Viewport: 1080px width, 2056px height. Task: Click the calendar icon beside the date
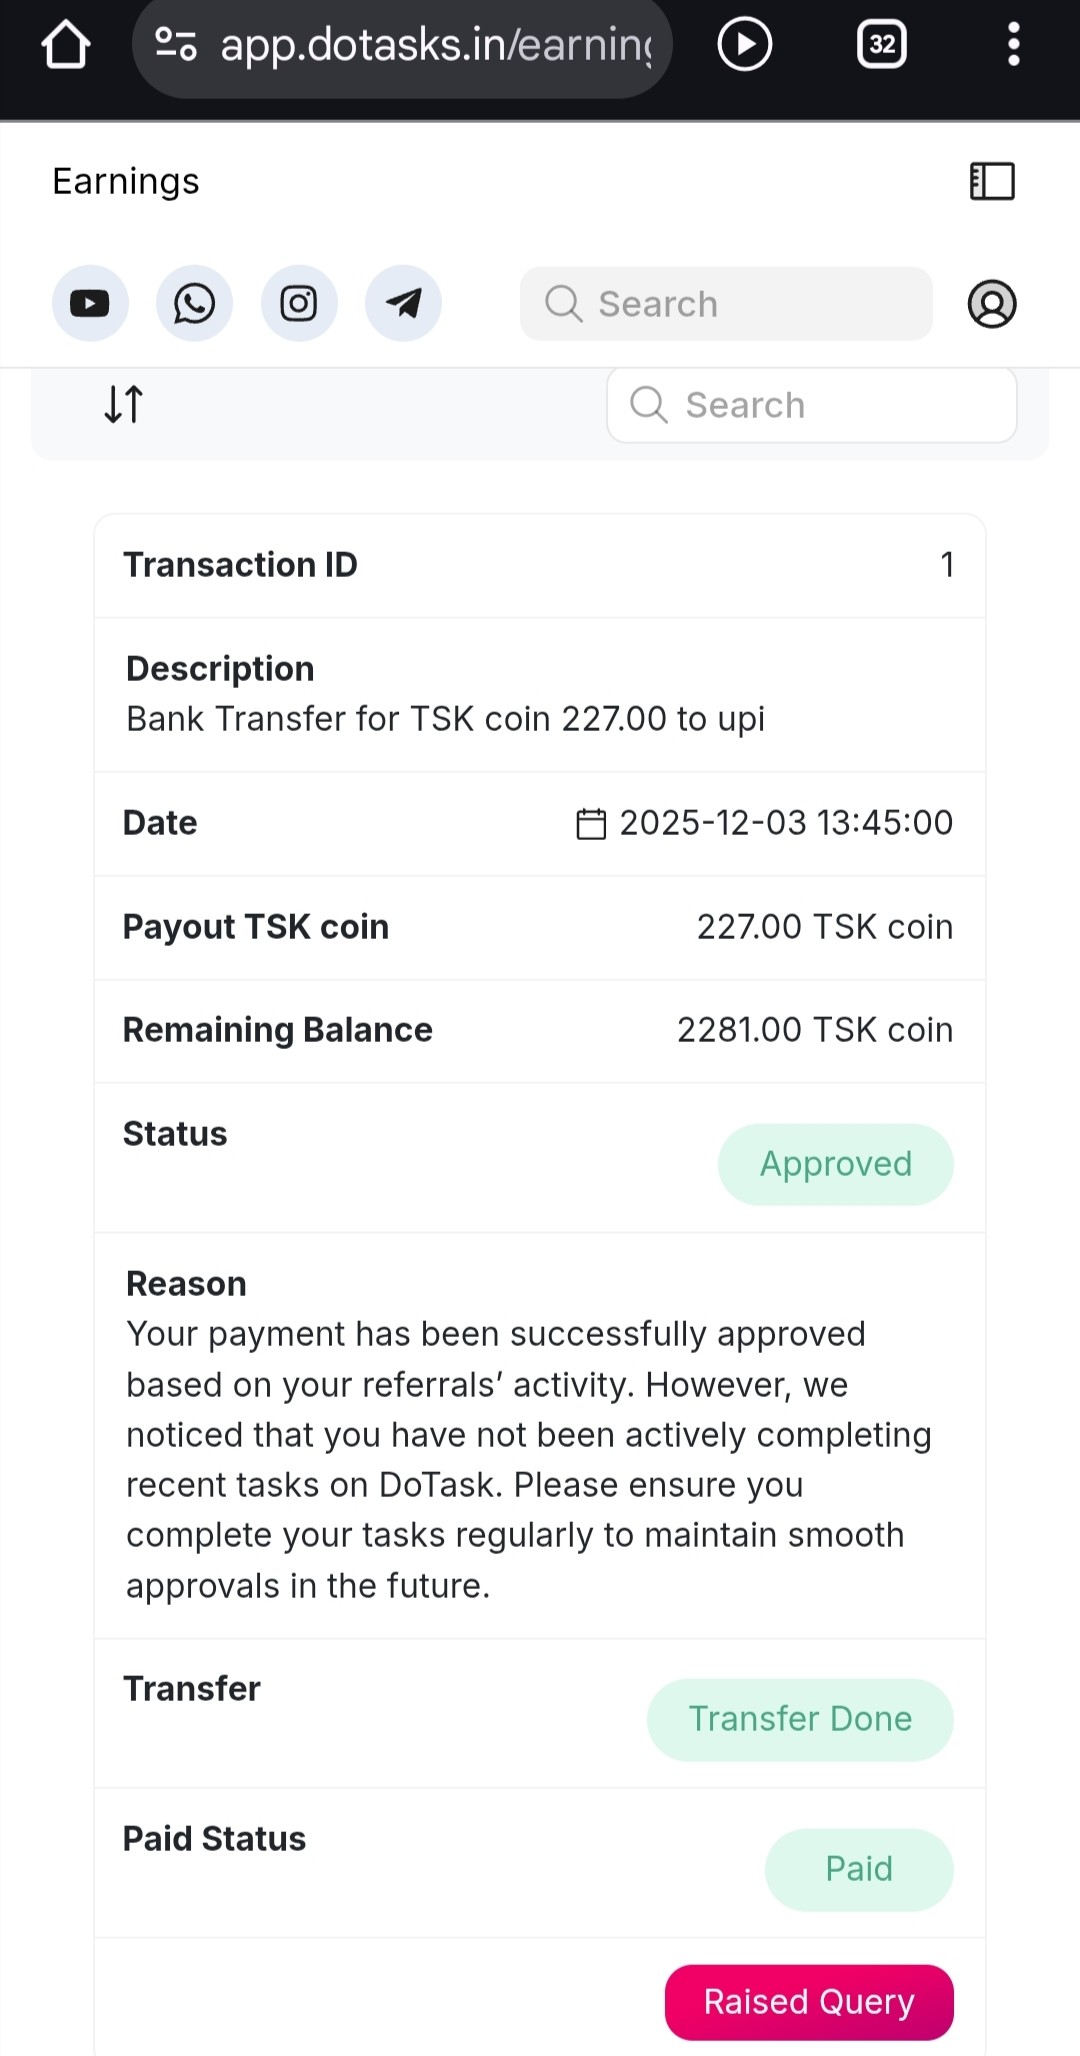point(591,824)
